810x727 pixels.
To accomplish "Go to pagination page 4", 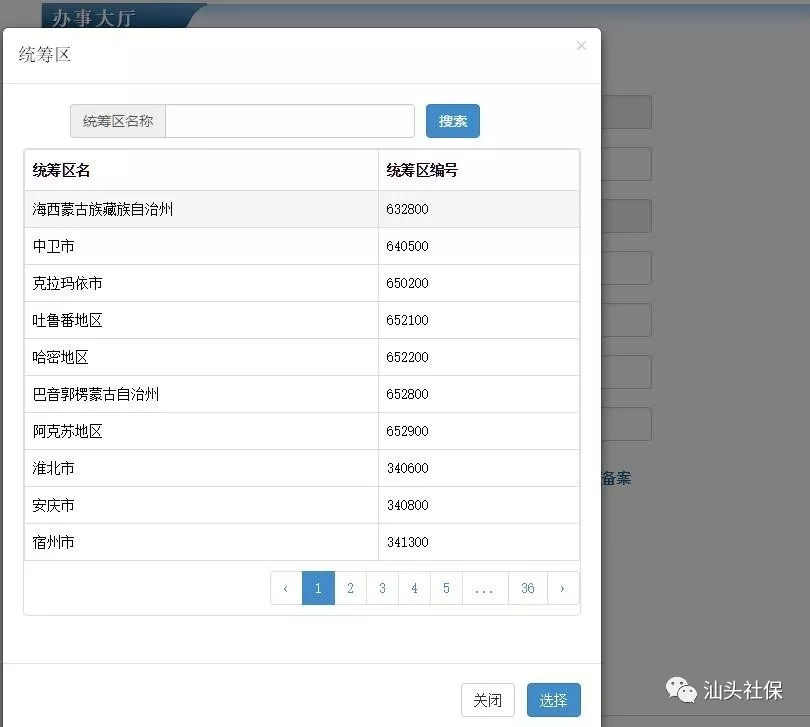I will point(414,588).
